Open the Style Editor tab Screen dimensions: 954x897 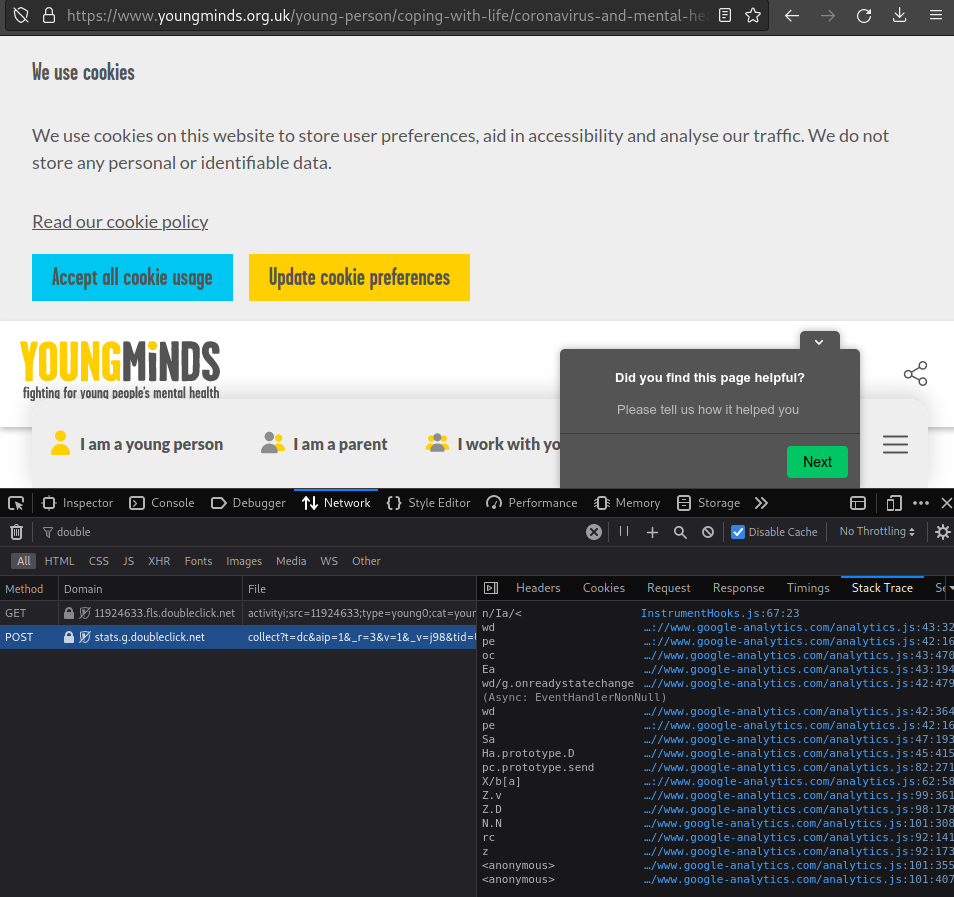[428, 503]
